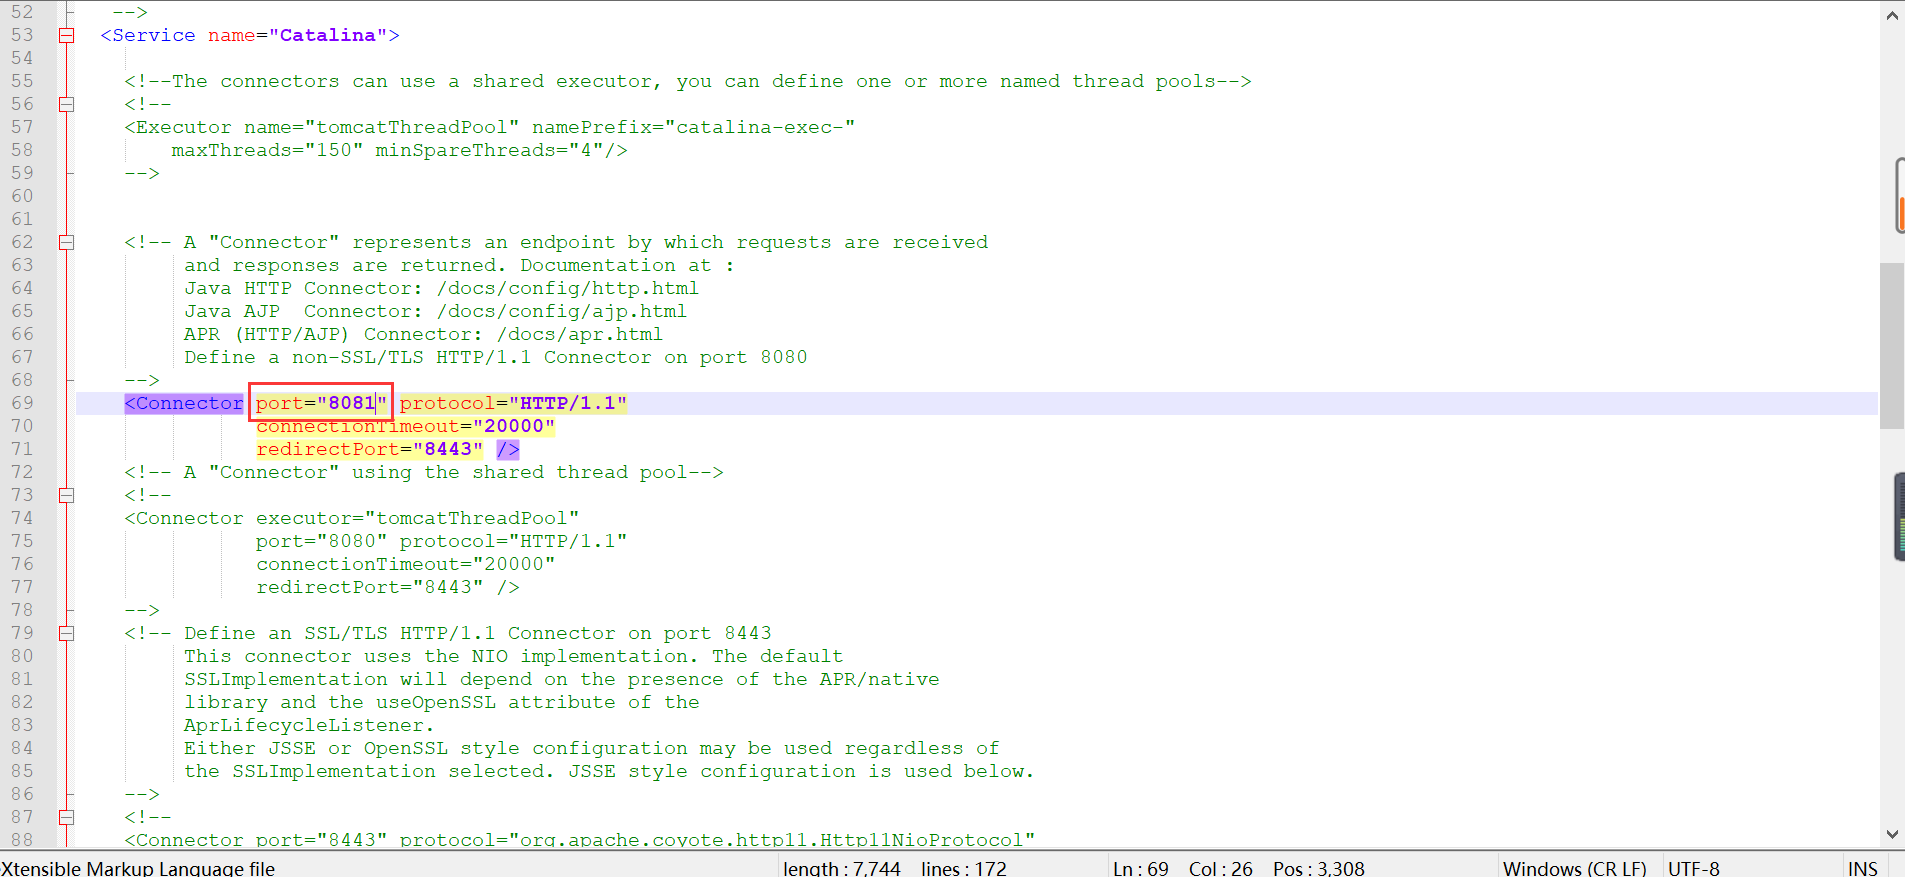This screenshot has height=877, width=1905.
Task: Collapse the Service fold marker on line 53
Action: pos(66,35)
